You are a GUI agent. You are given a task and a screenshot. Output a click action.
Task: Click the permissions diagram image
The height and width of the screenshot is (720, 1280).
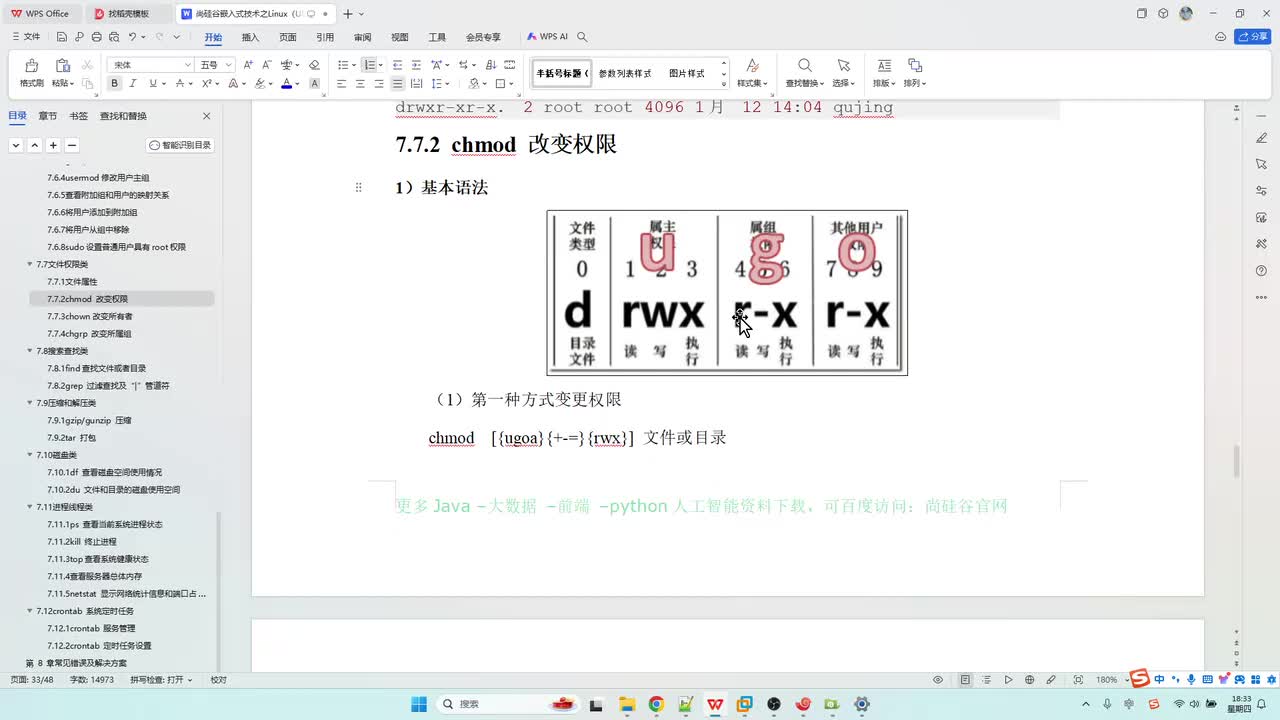(727, 293)
